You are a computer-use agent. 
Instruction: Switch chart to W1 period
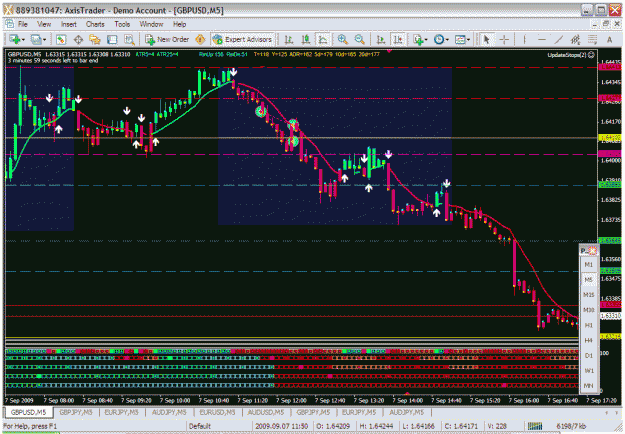(589, 371)
